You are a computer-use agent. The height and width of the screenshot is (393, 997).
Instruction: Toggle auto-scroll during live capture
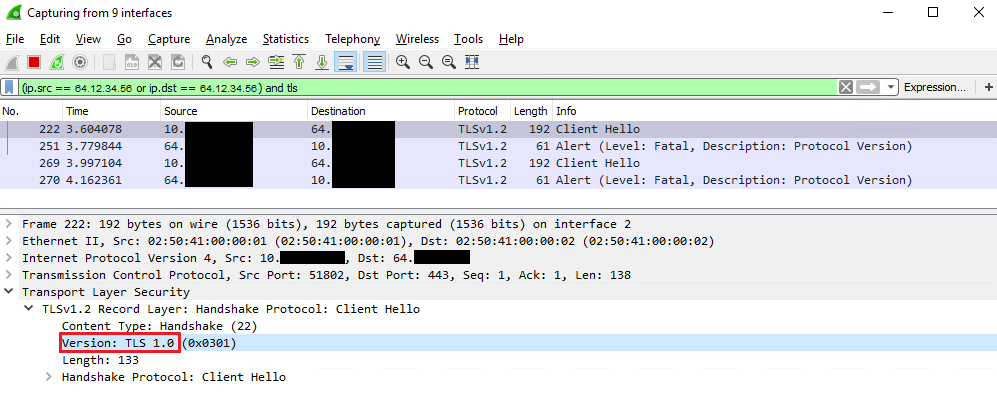coord(346,62)
